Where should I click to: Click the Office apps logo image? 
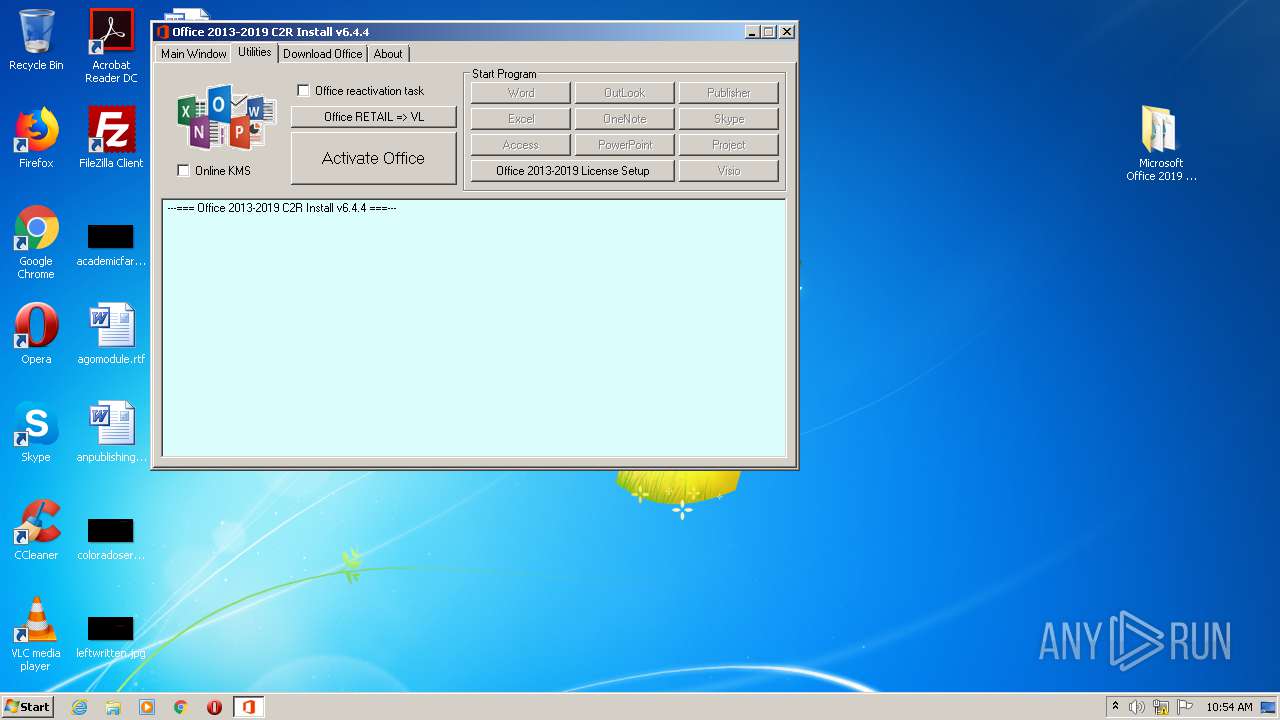[226, 118]
